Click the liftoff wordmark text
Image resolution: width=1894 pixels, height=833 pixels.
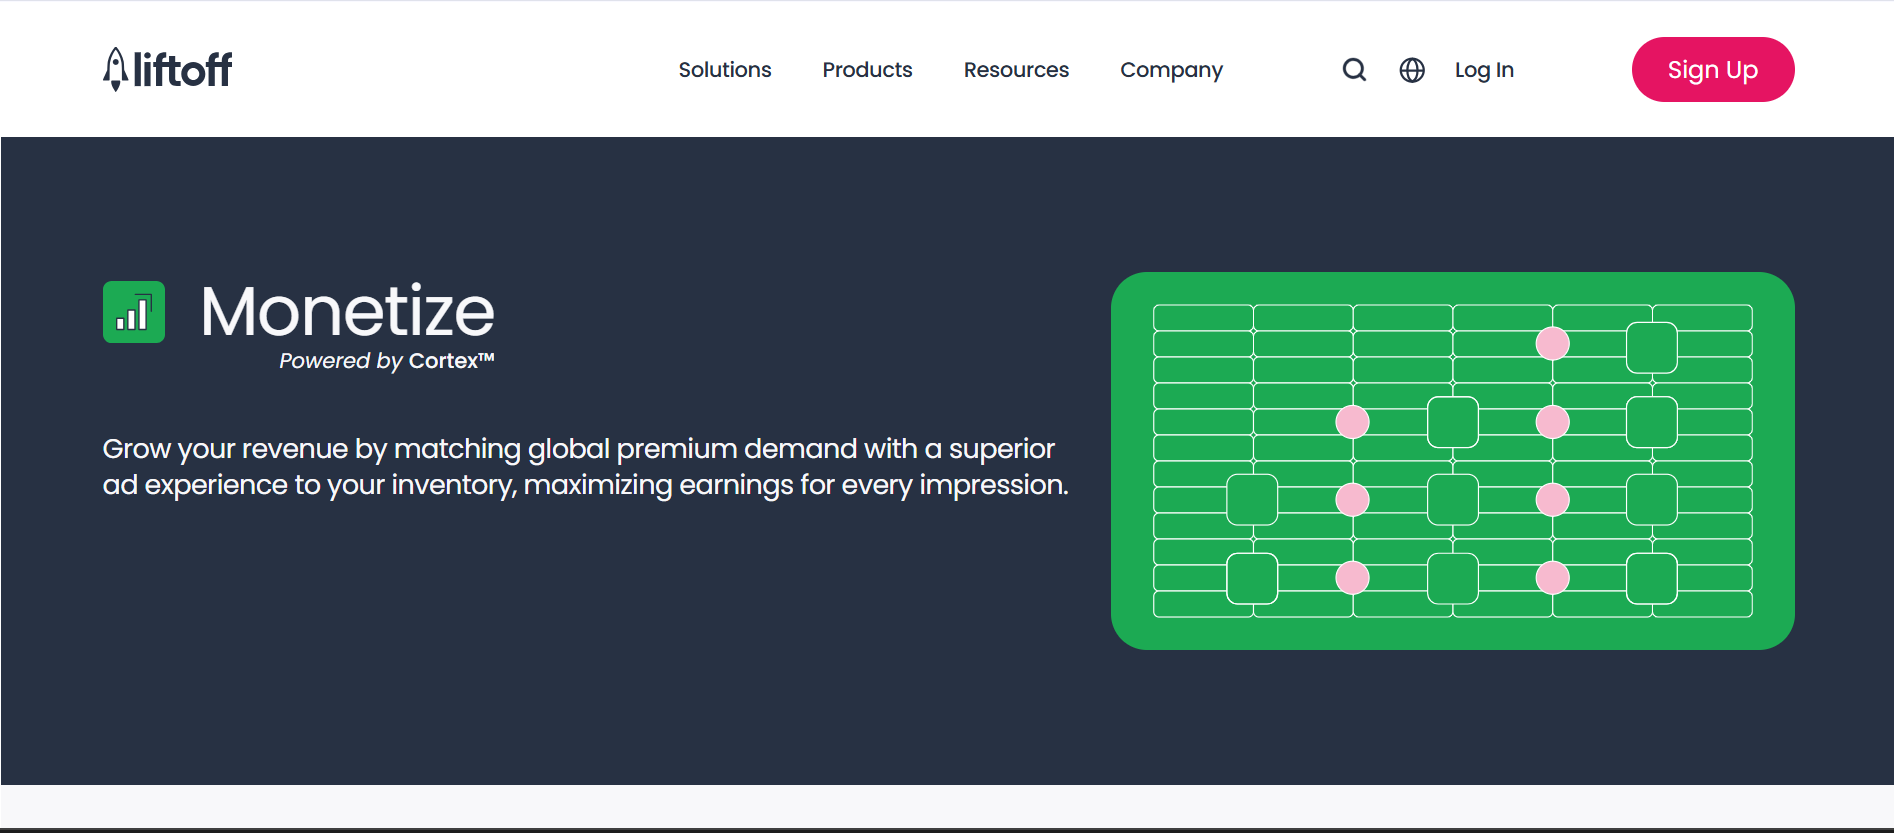[183, 69]
